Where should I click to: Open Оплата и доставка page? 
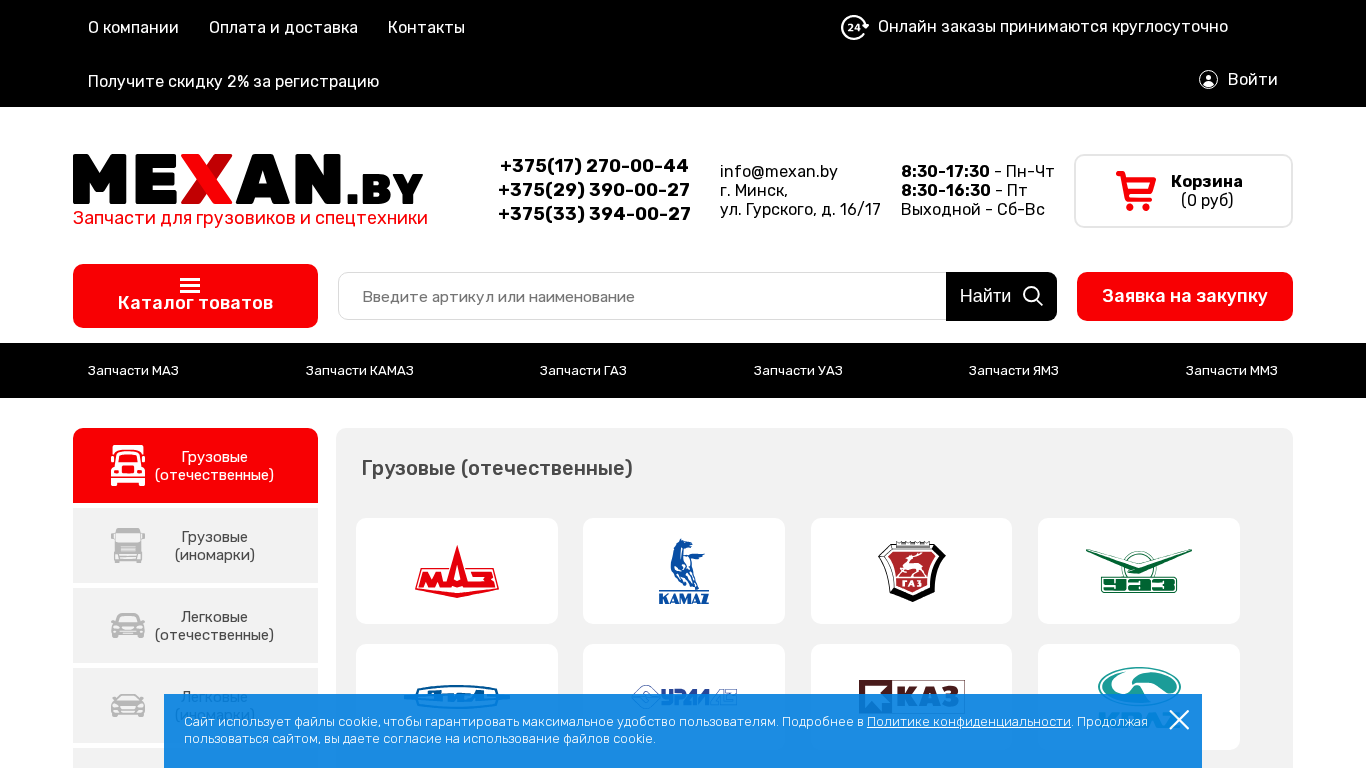coord(283,27)
